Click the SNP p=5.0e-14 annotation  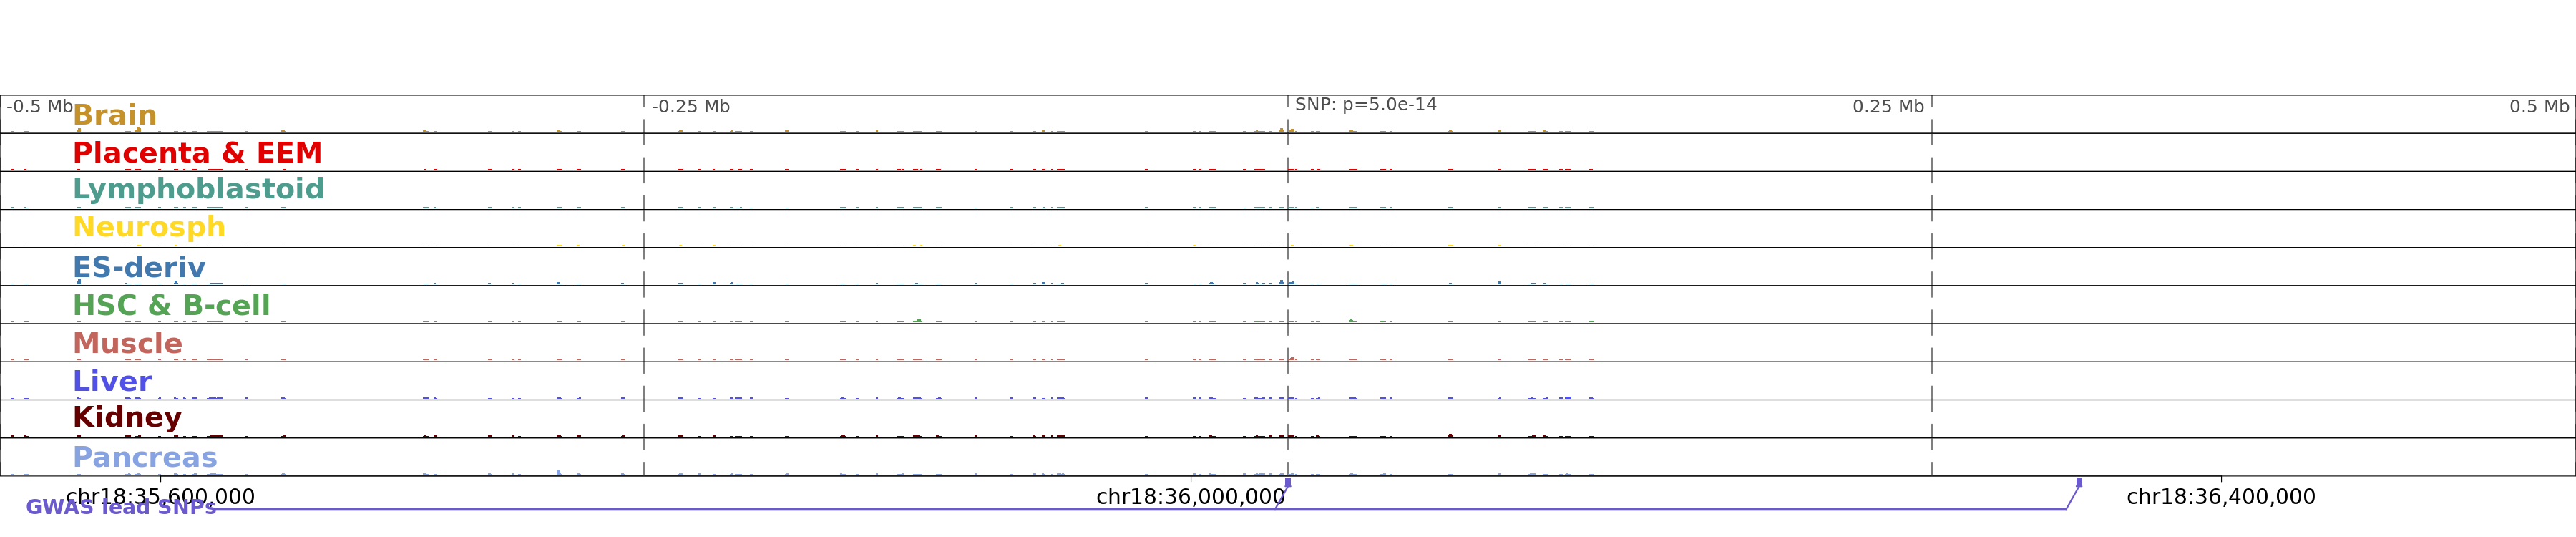(x=1365, y=105)
